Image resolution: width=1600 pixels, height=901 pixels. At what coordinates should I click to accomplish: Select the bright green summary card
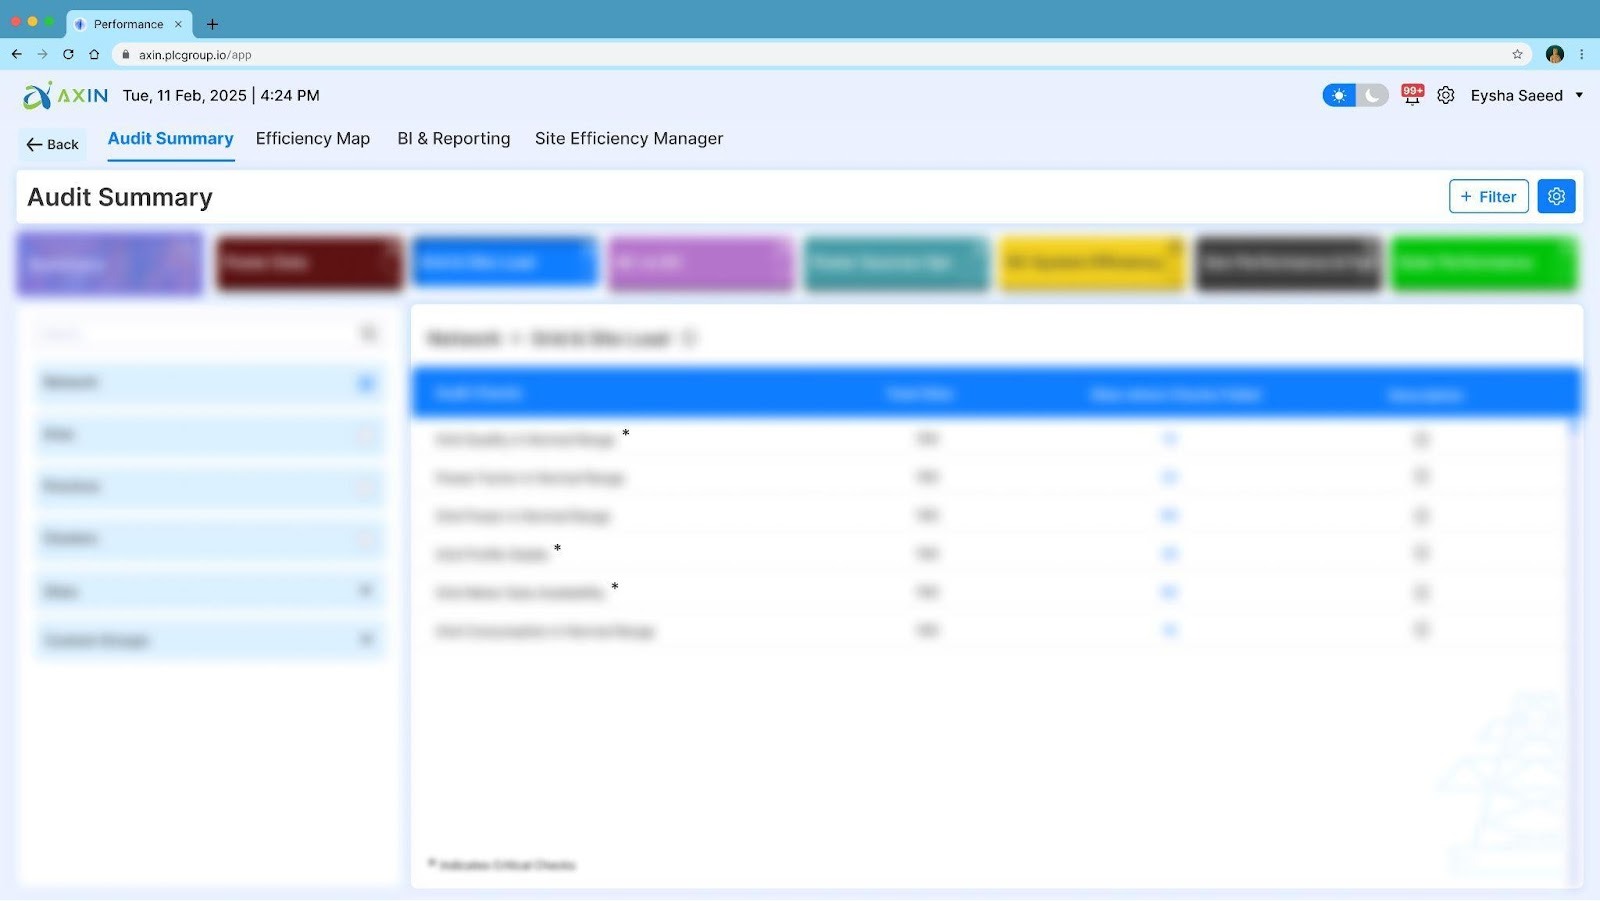1484,264
